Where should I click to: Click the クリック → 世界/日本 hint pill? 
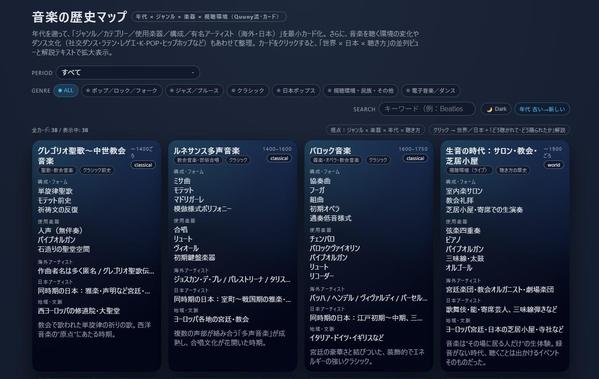[499, 130]
